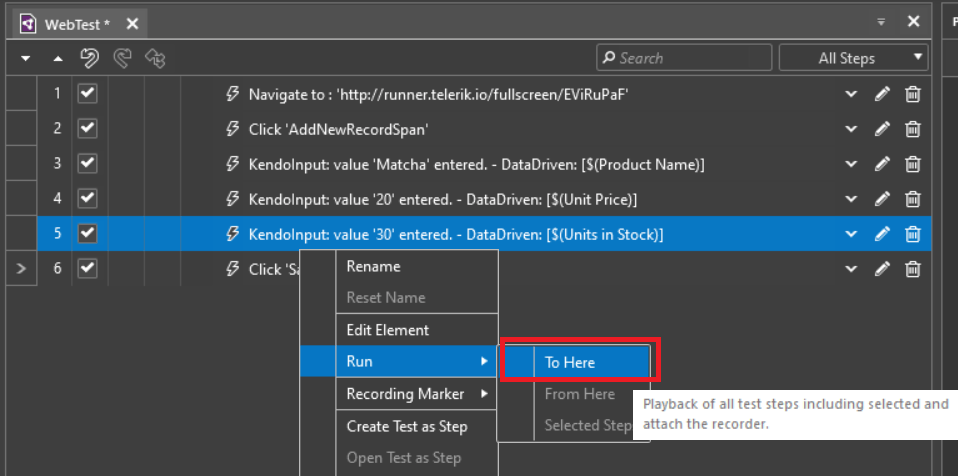Close the WebTest tab
This screenshot has height=476, width=958.
point(132,24)
